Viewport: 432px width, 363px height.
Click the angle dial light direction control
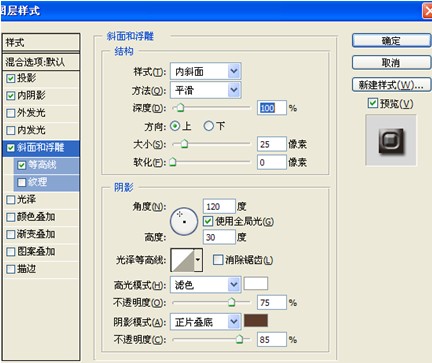pos(184,222)
